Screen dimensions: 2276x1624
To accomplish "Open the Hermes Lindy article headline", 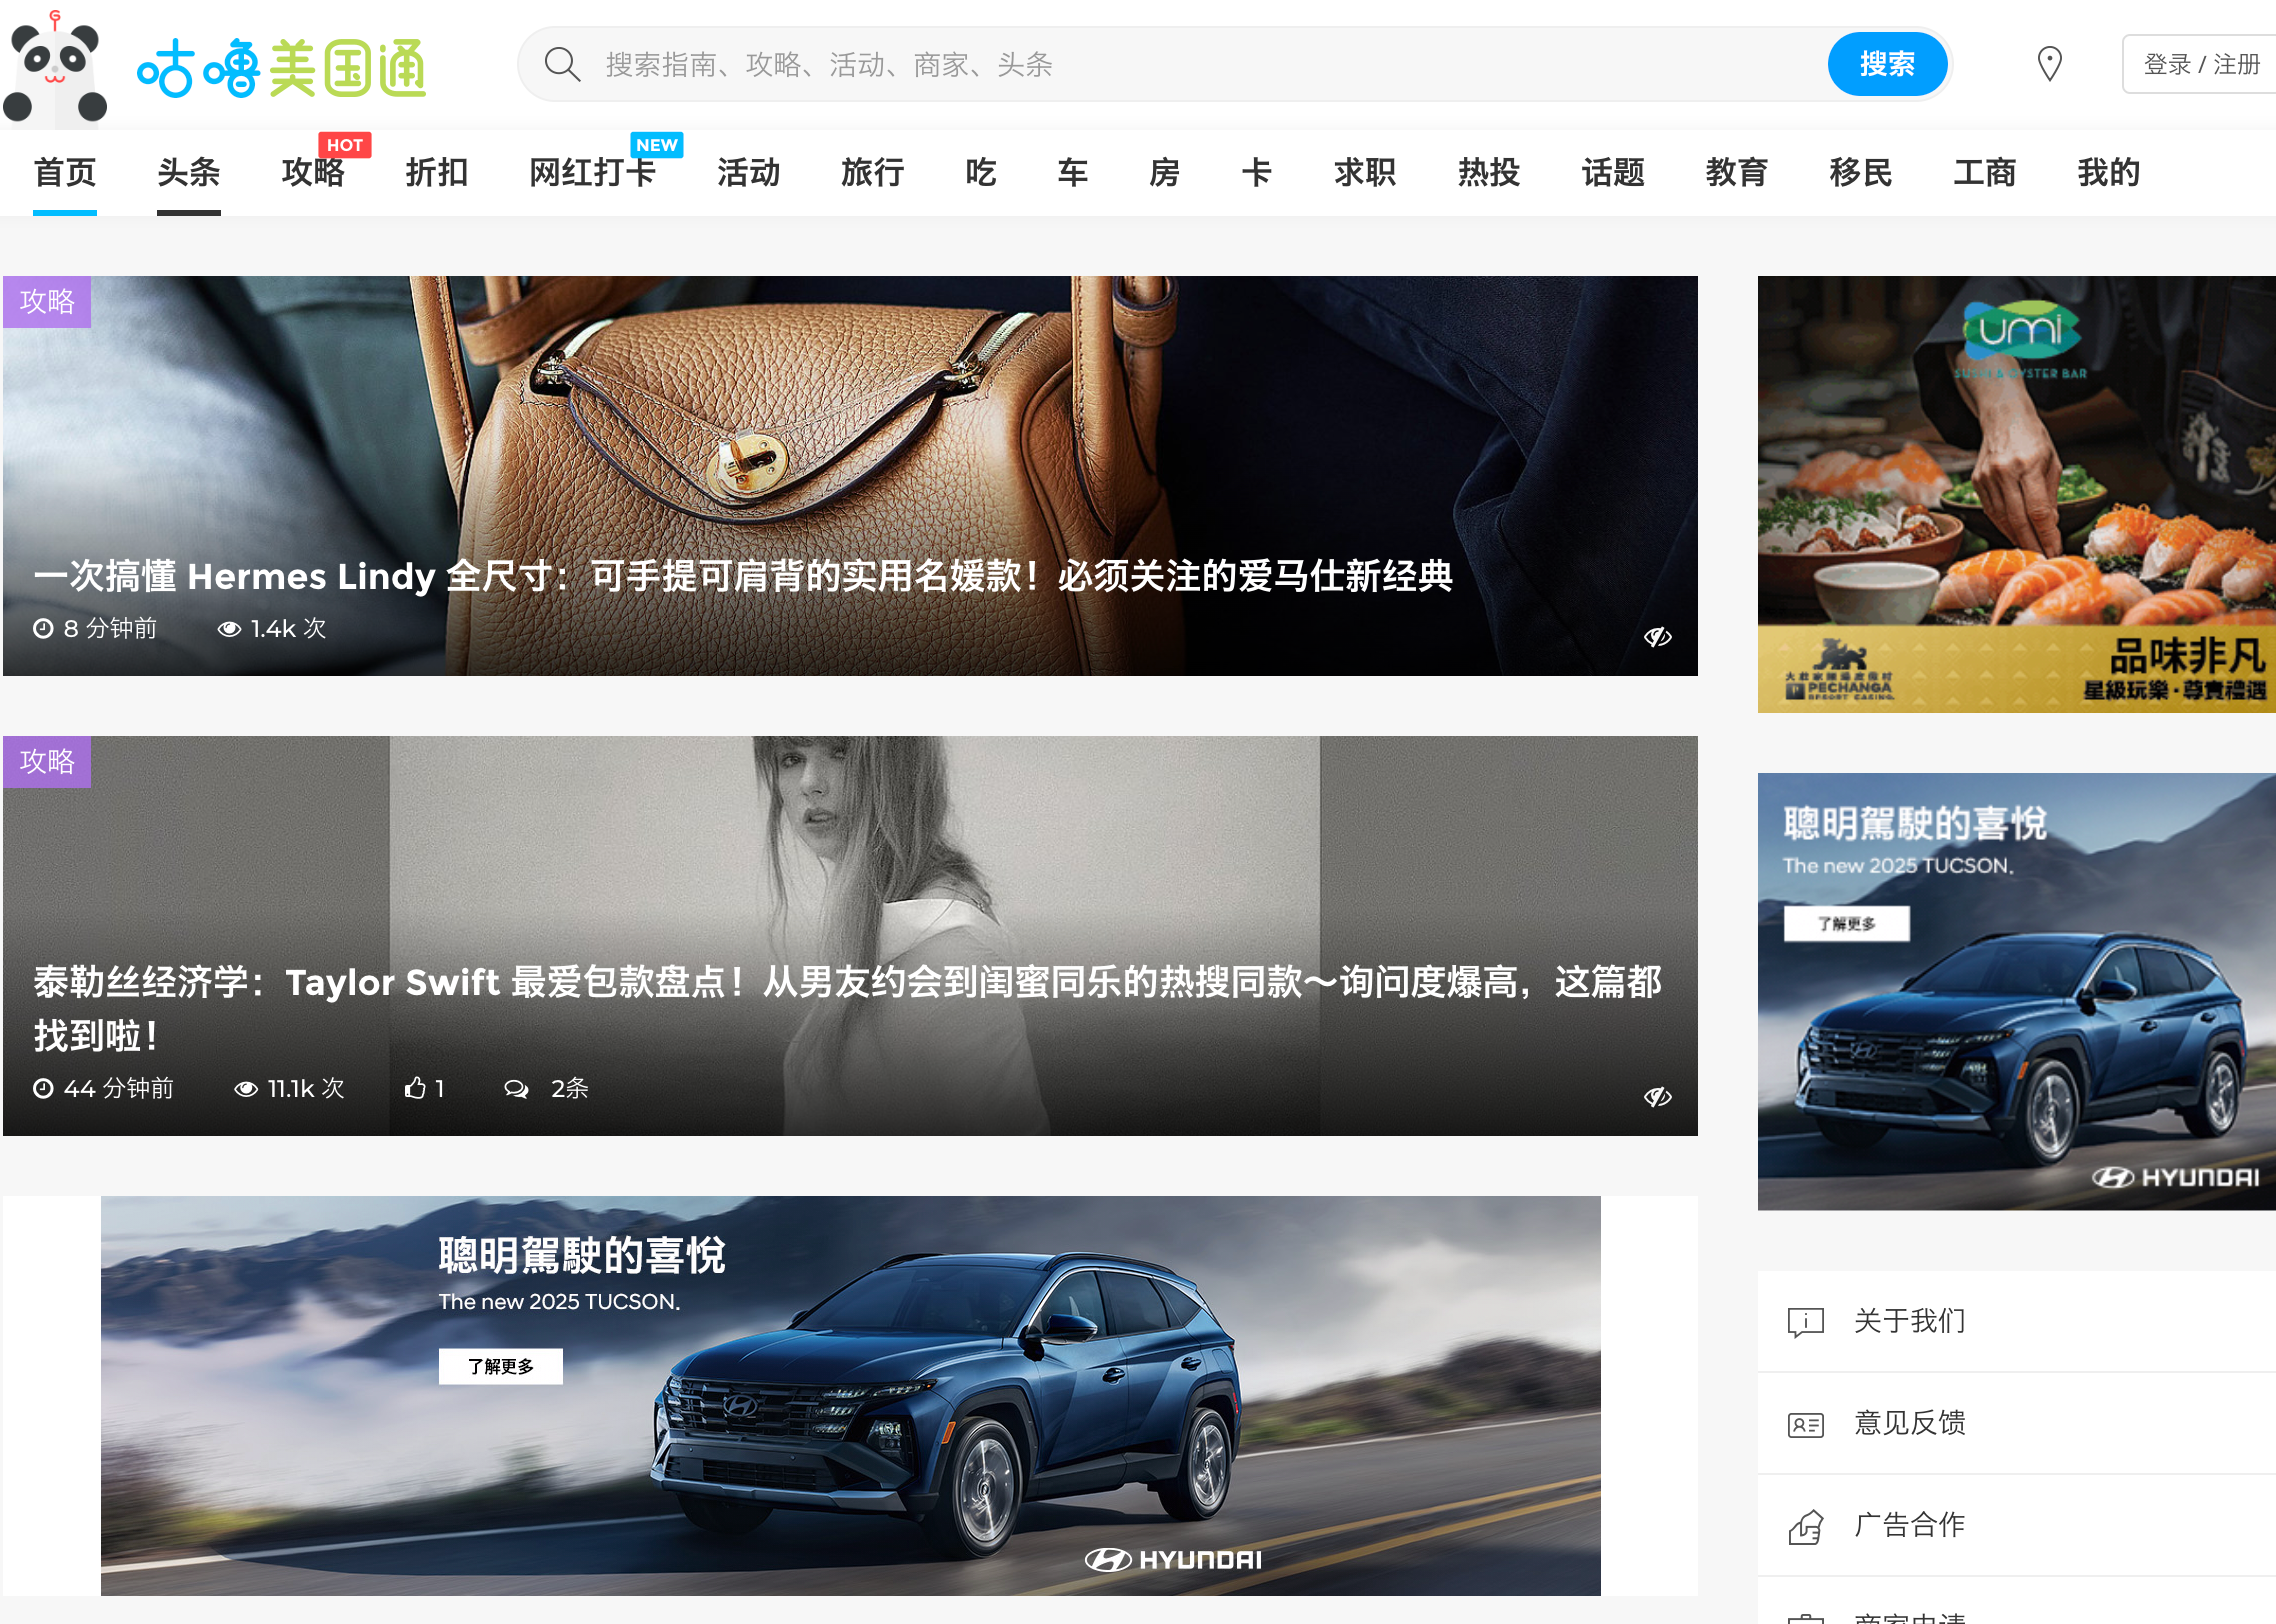I will [x=742, y=576].
